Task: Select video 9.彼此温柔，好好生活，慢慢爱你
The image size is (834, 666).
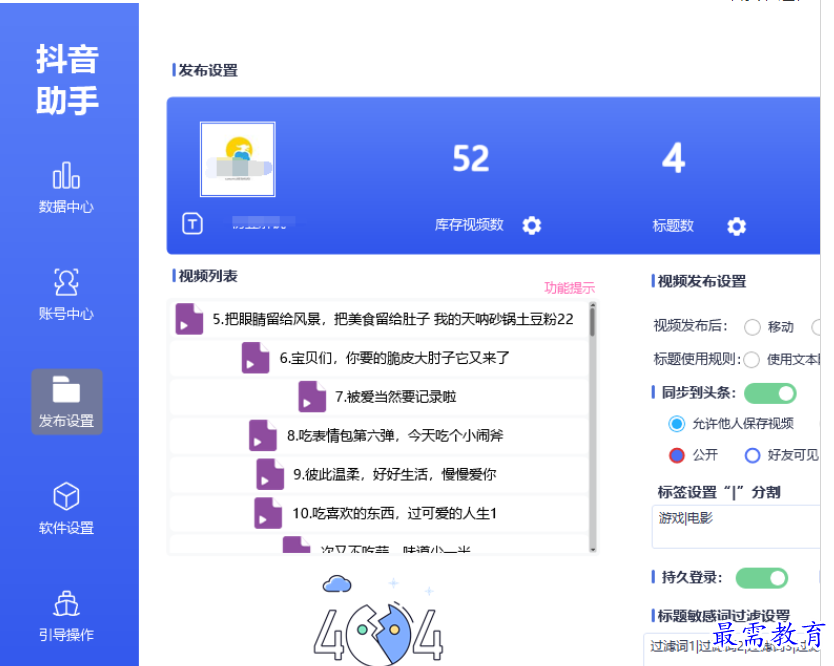Action: pyautogui.click(x=379, y=474)
